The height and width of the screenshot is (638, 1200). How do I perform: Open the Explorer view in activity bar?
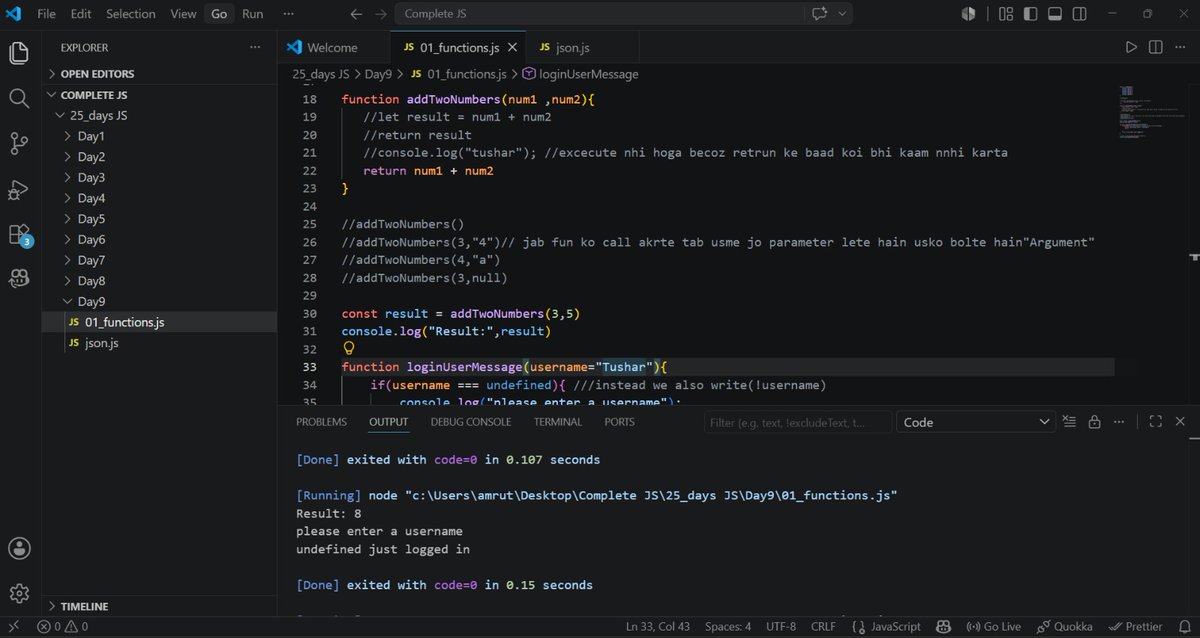[x=19, y=52]
